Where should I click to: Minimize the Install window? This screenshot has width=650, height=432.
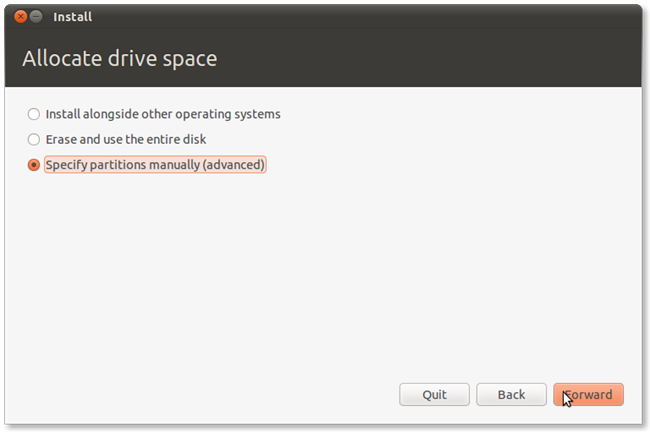coord(37,17)
